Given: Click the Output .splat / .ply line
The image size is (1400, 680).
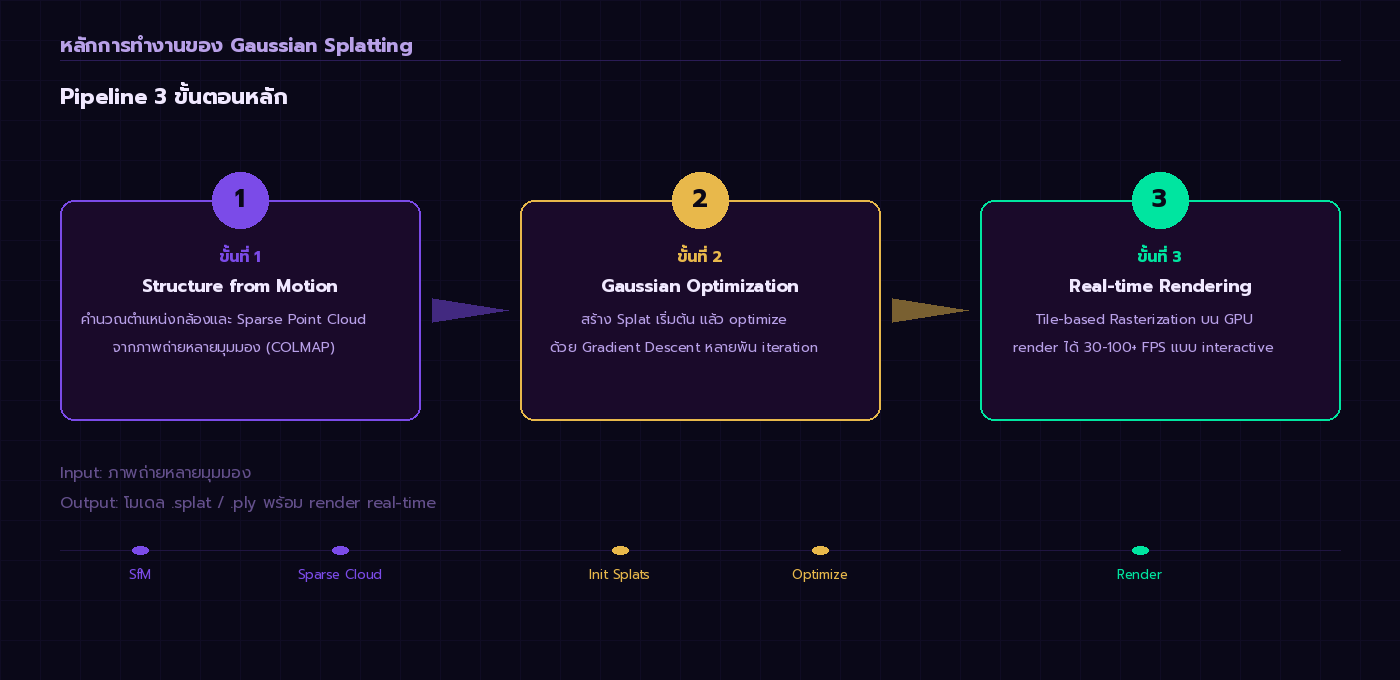Looking at the screenshot, I should pyautogui.click(x=248, y=503).
